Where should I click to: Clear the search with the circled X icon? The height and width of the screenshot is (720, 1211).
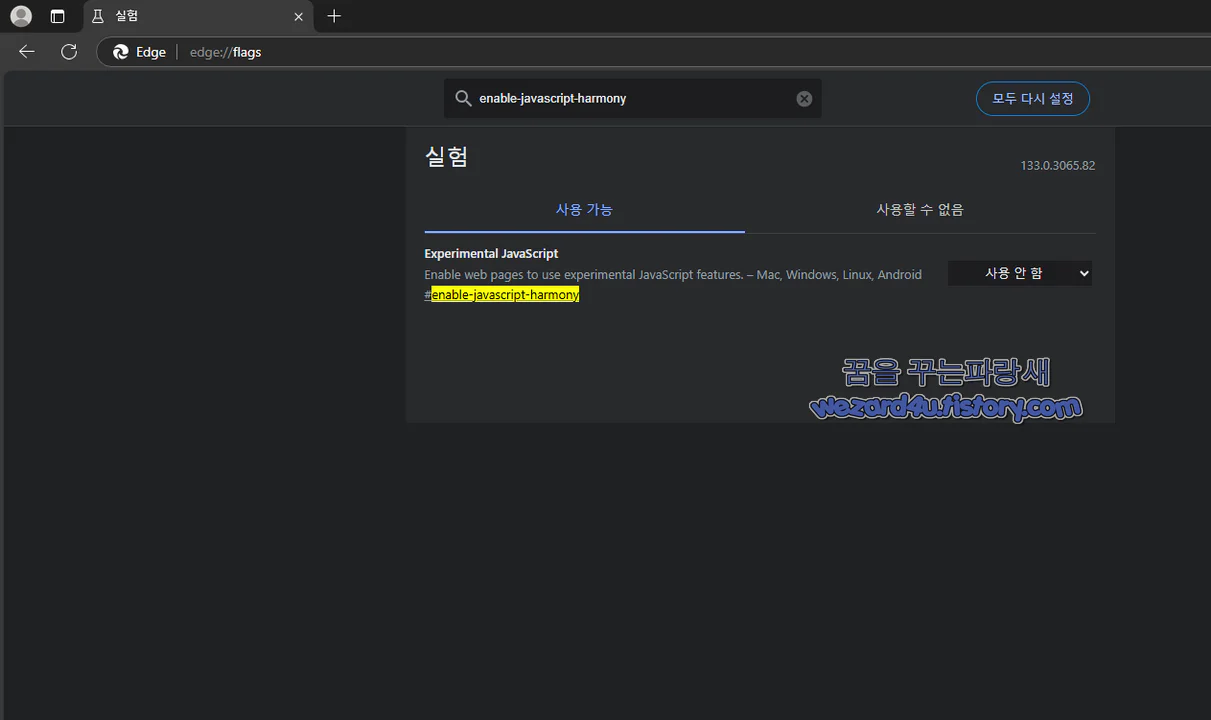(804, 98)
